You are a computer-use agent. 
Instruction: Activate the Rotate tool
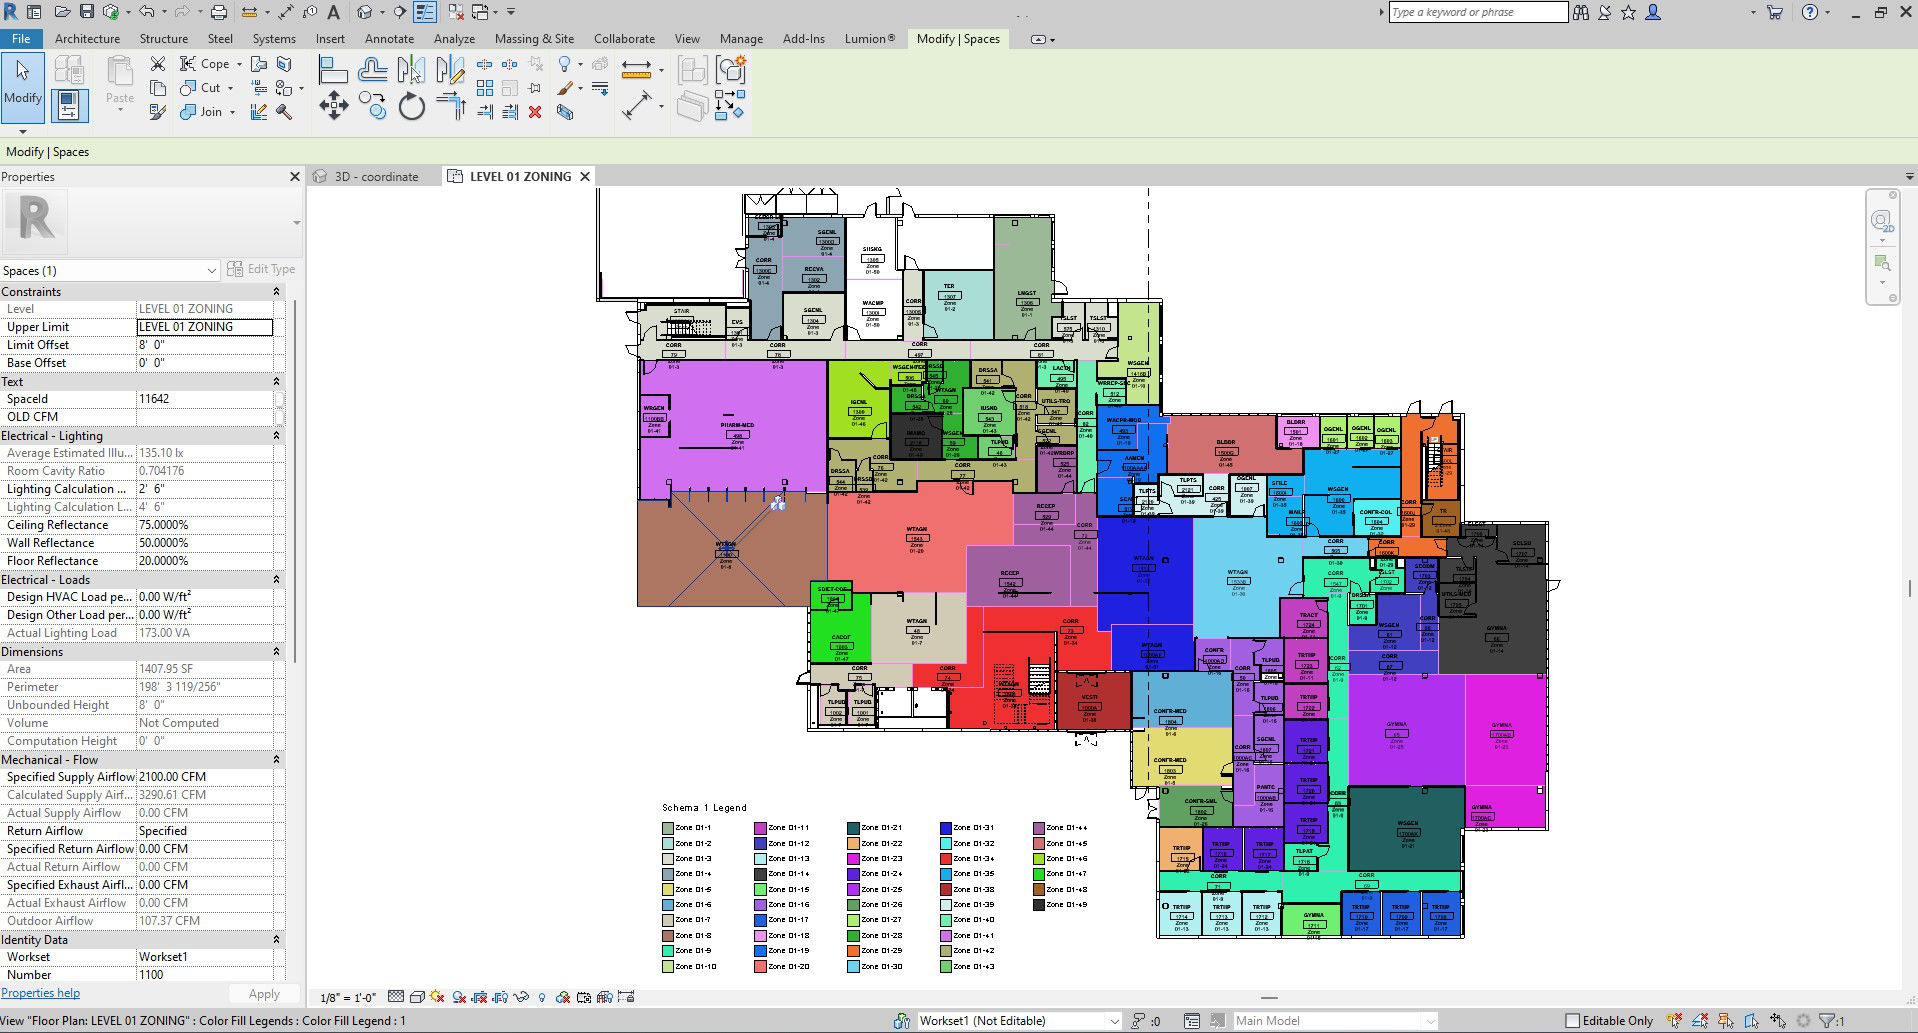[411, 105]
